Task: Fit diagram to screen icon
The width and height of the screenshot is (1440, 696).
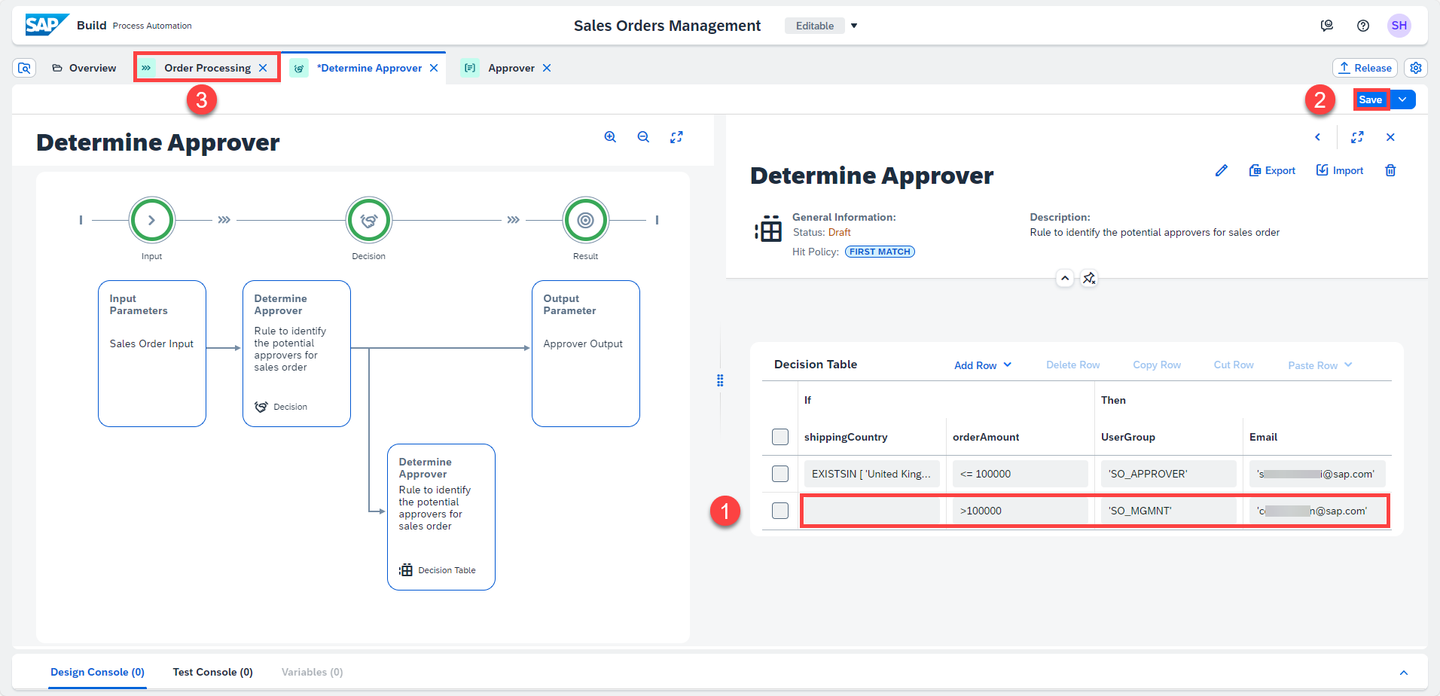Action: [x=676, y=137]
